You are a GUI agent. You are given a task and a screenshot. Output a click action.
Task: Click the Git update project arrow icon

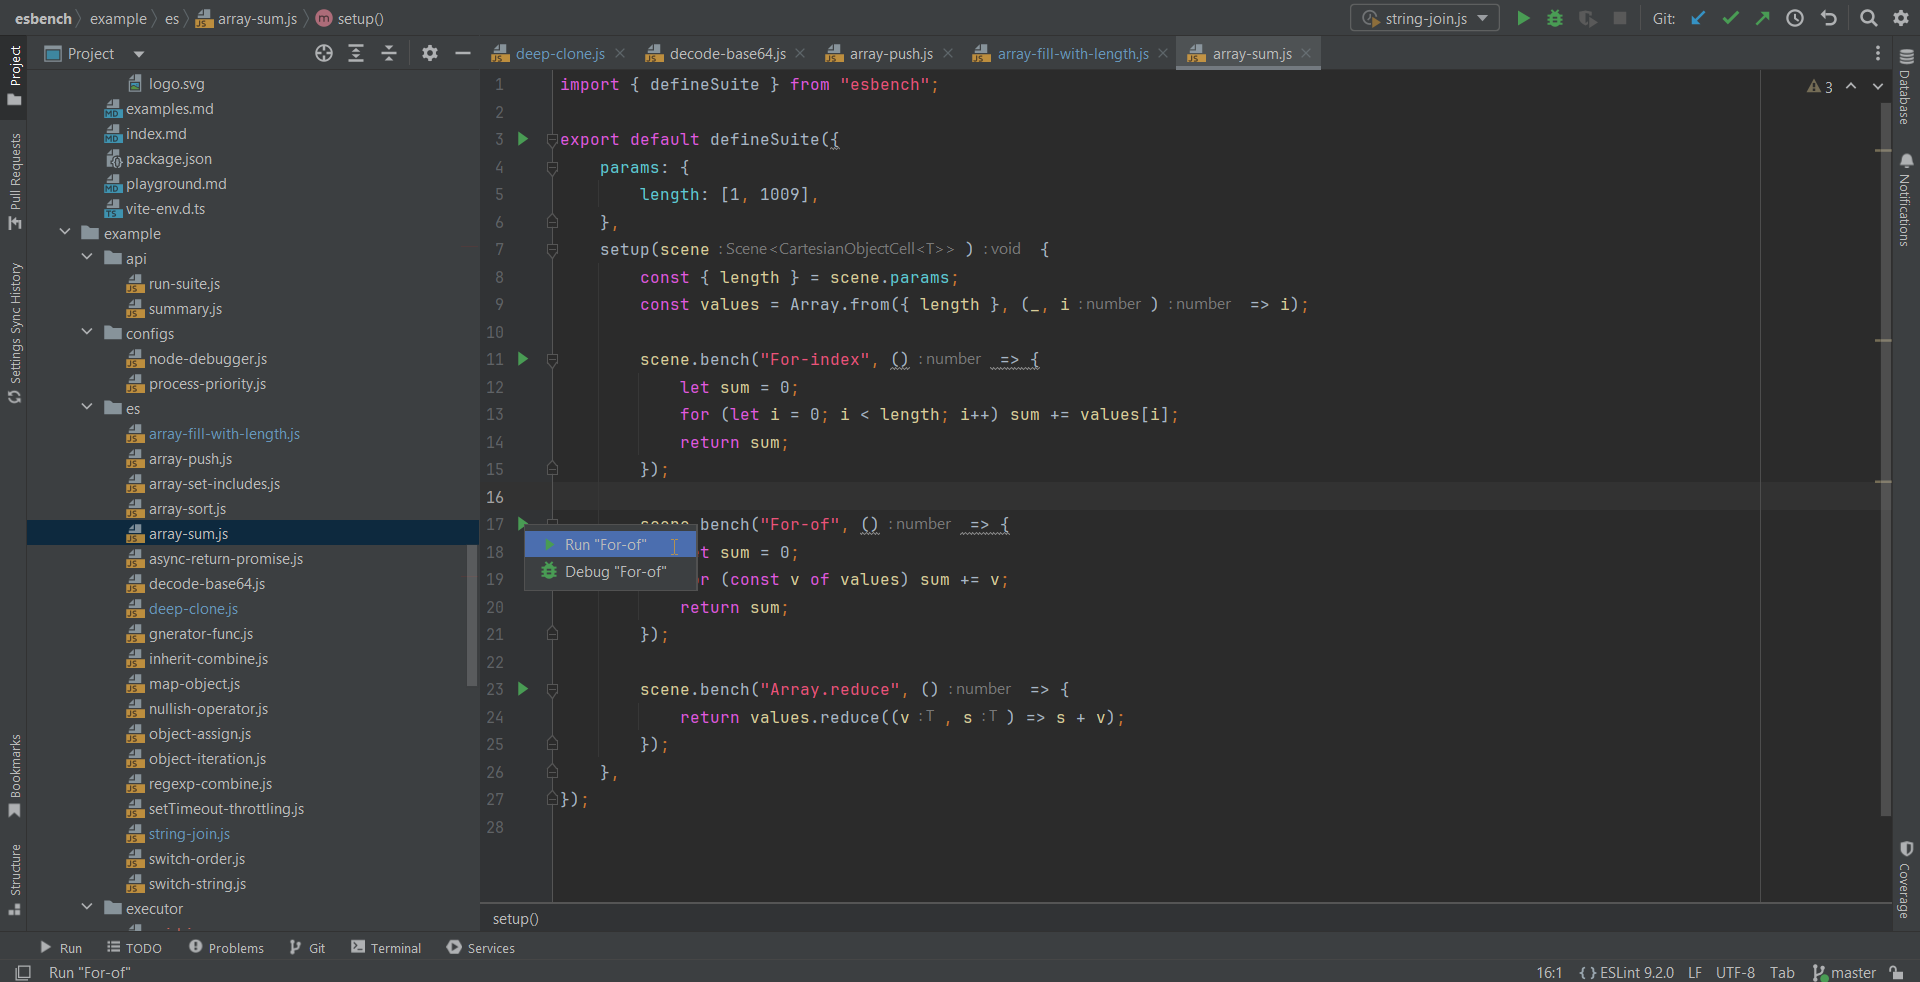[1698, 18]
